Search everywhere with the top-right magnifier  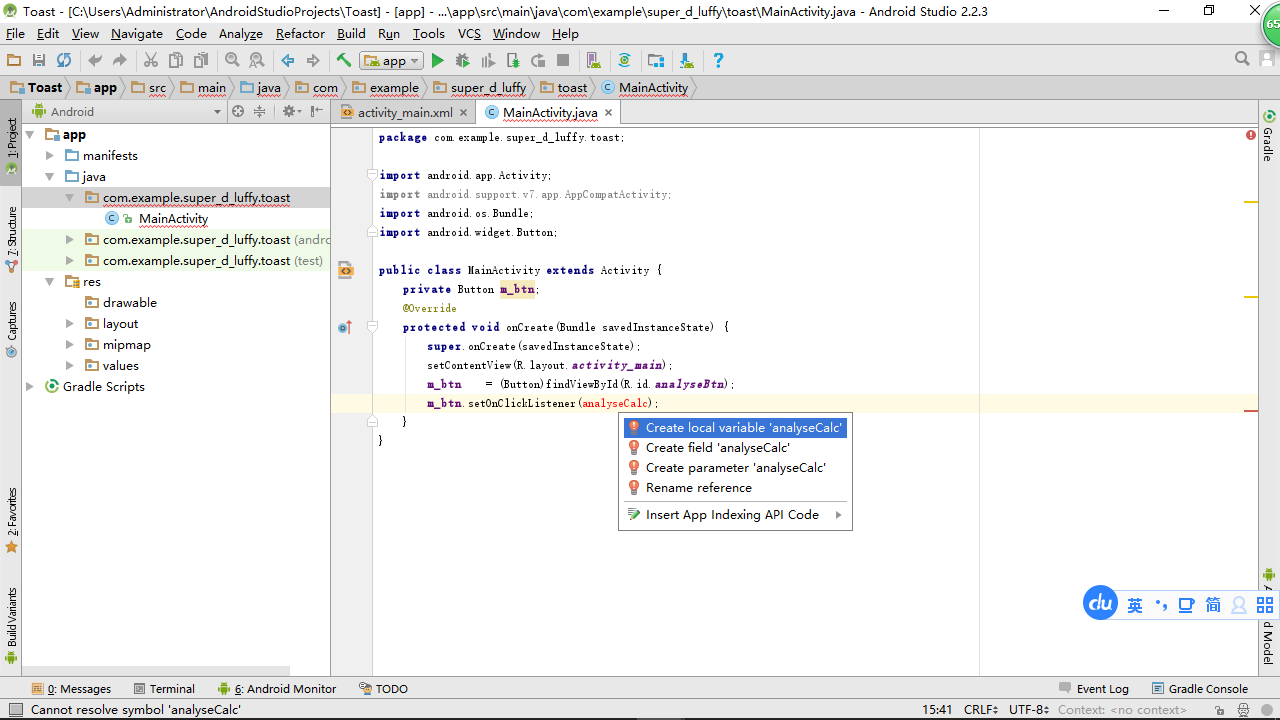tap(1242, 59)
